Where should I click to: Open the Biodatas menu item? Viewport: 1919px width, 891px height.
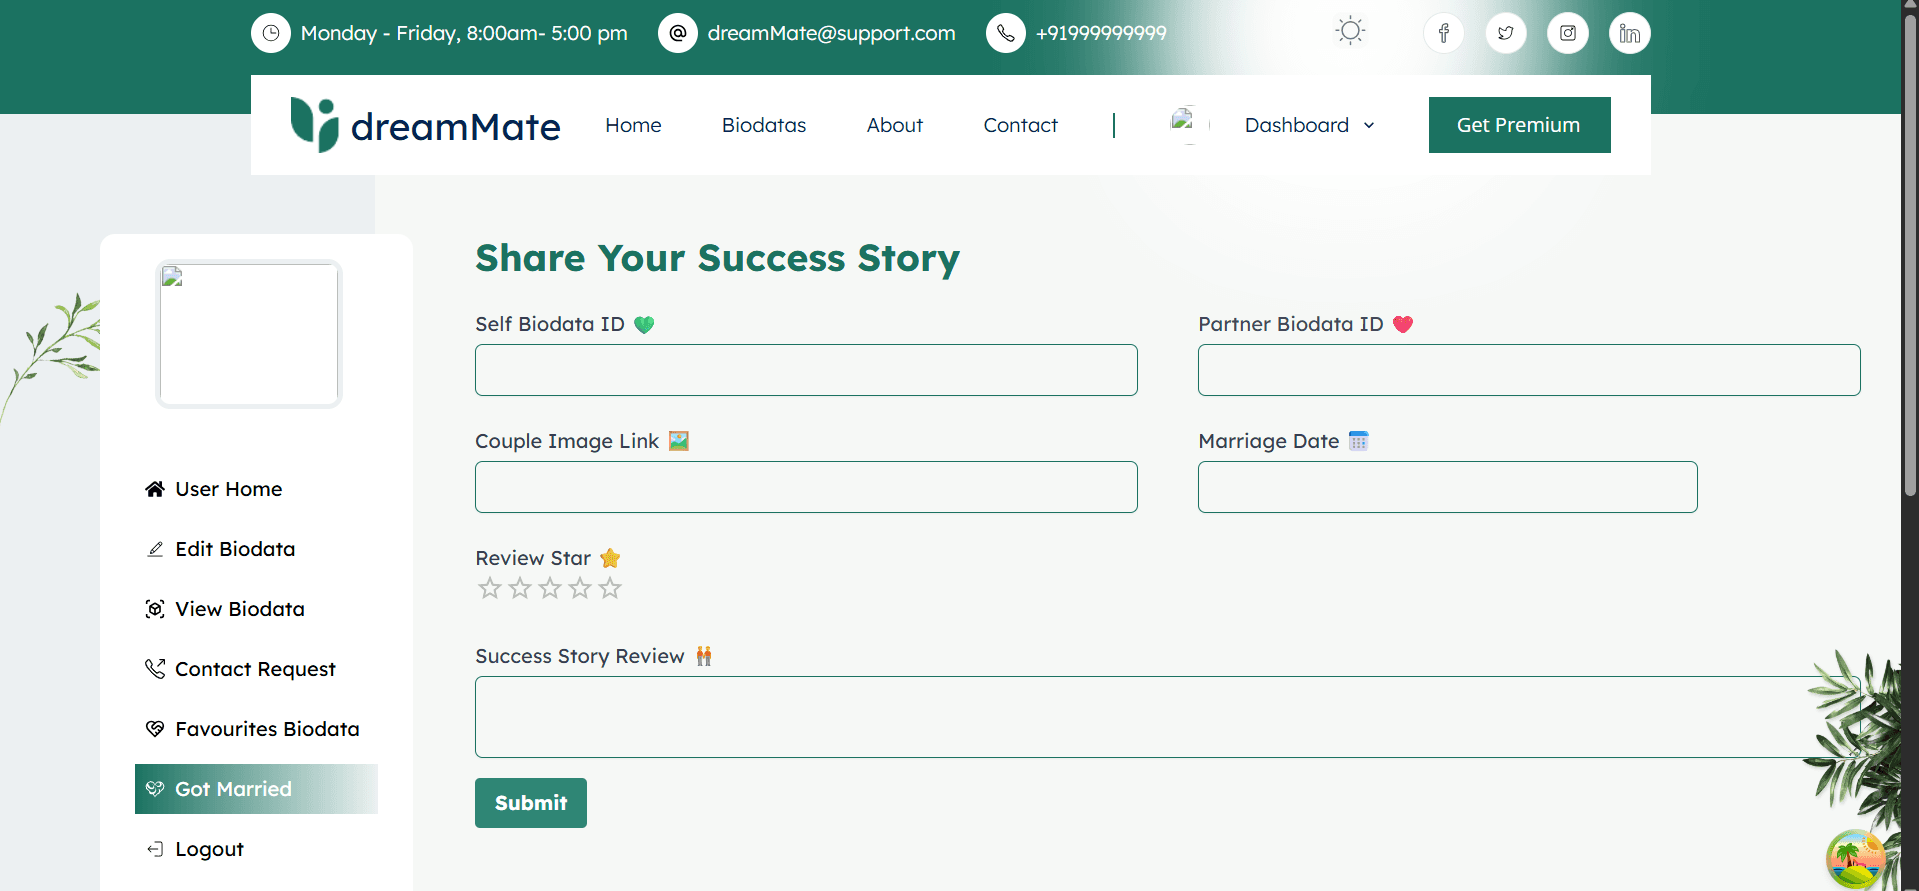(x=764, y=125)
